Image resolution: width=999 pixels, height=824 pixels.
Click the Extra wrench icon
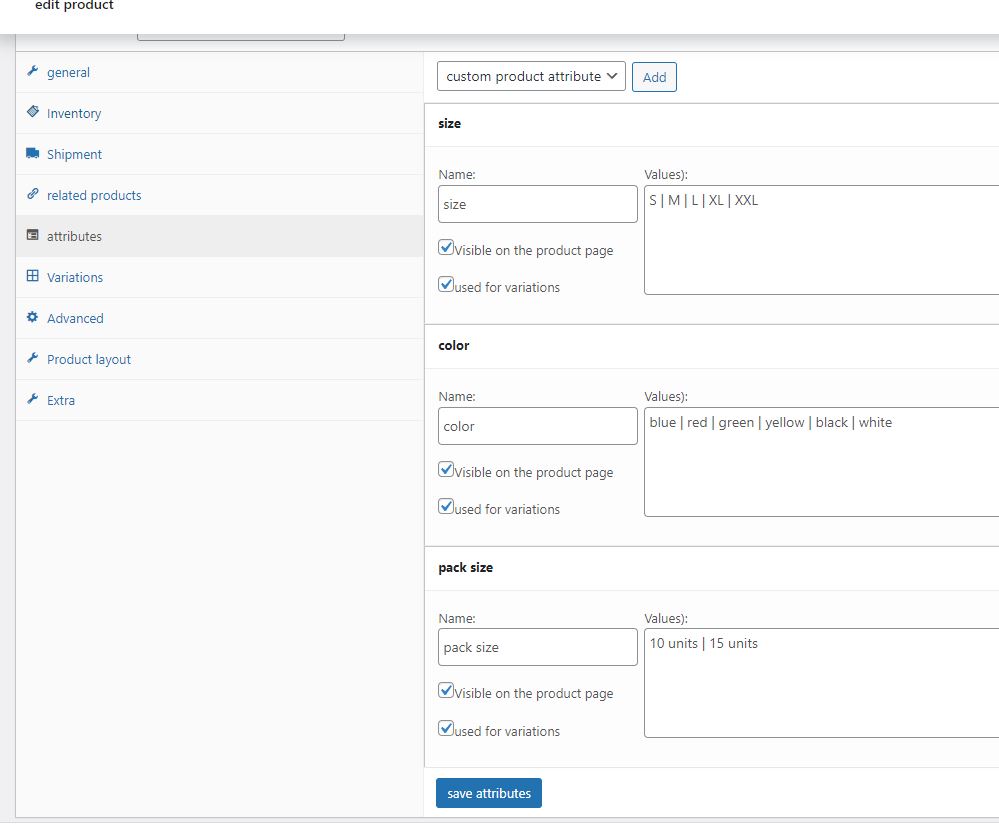tap(32, 399)
